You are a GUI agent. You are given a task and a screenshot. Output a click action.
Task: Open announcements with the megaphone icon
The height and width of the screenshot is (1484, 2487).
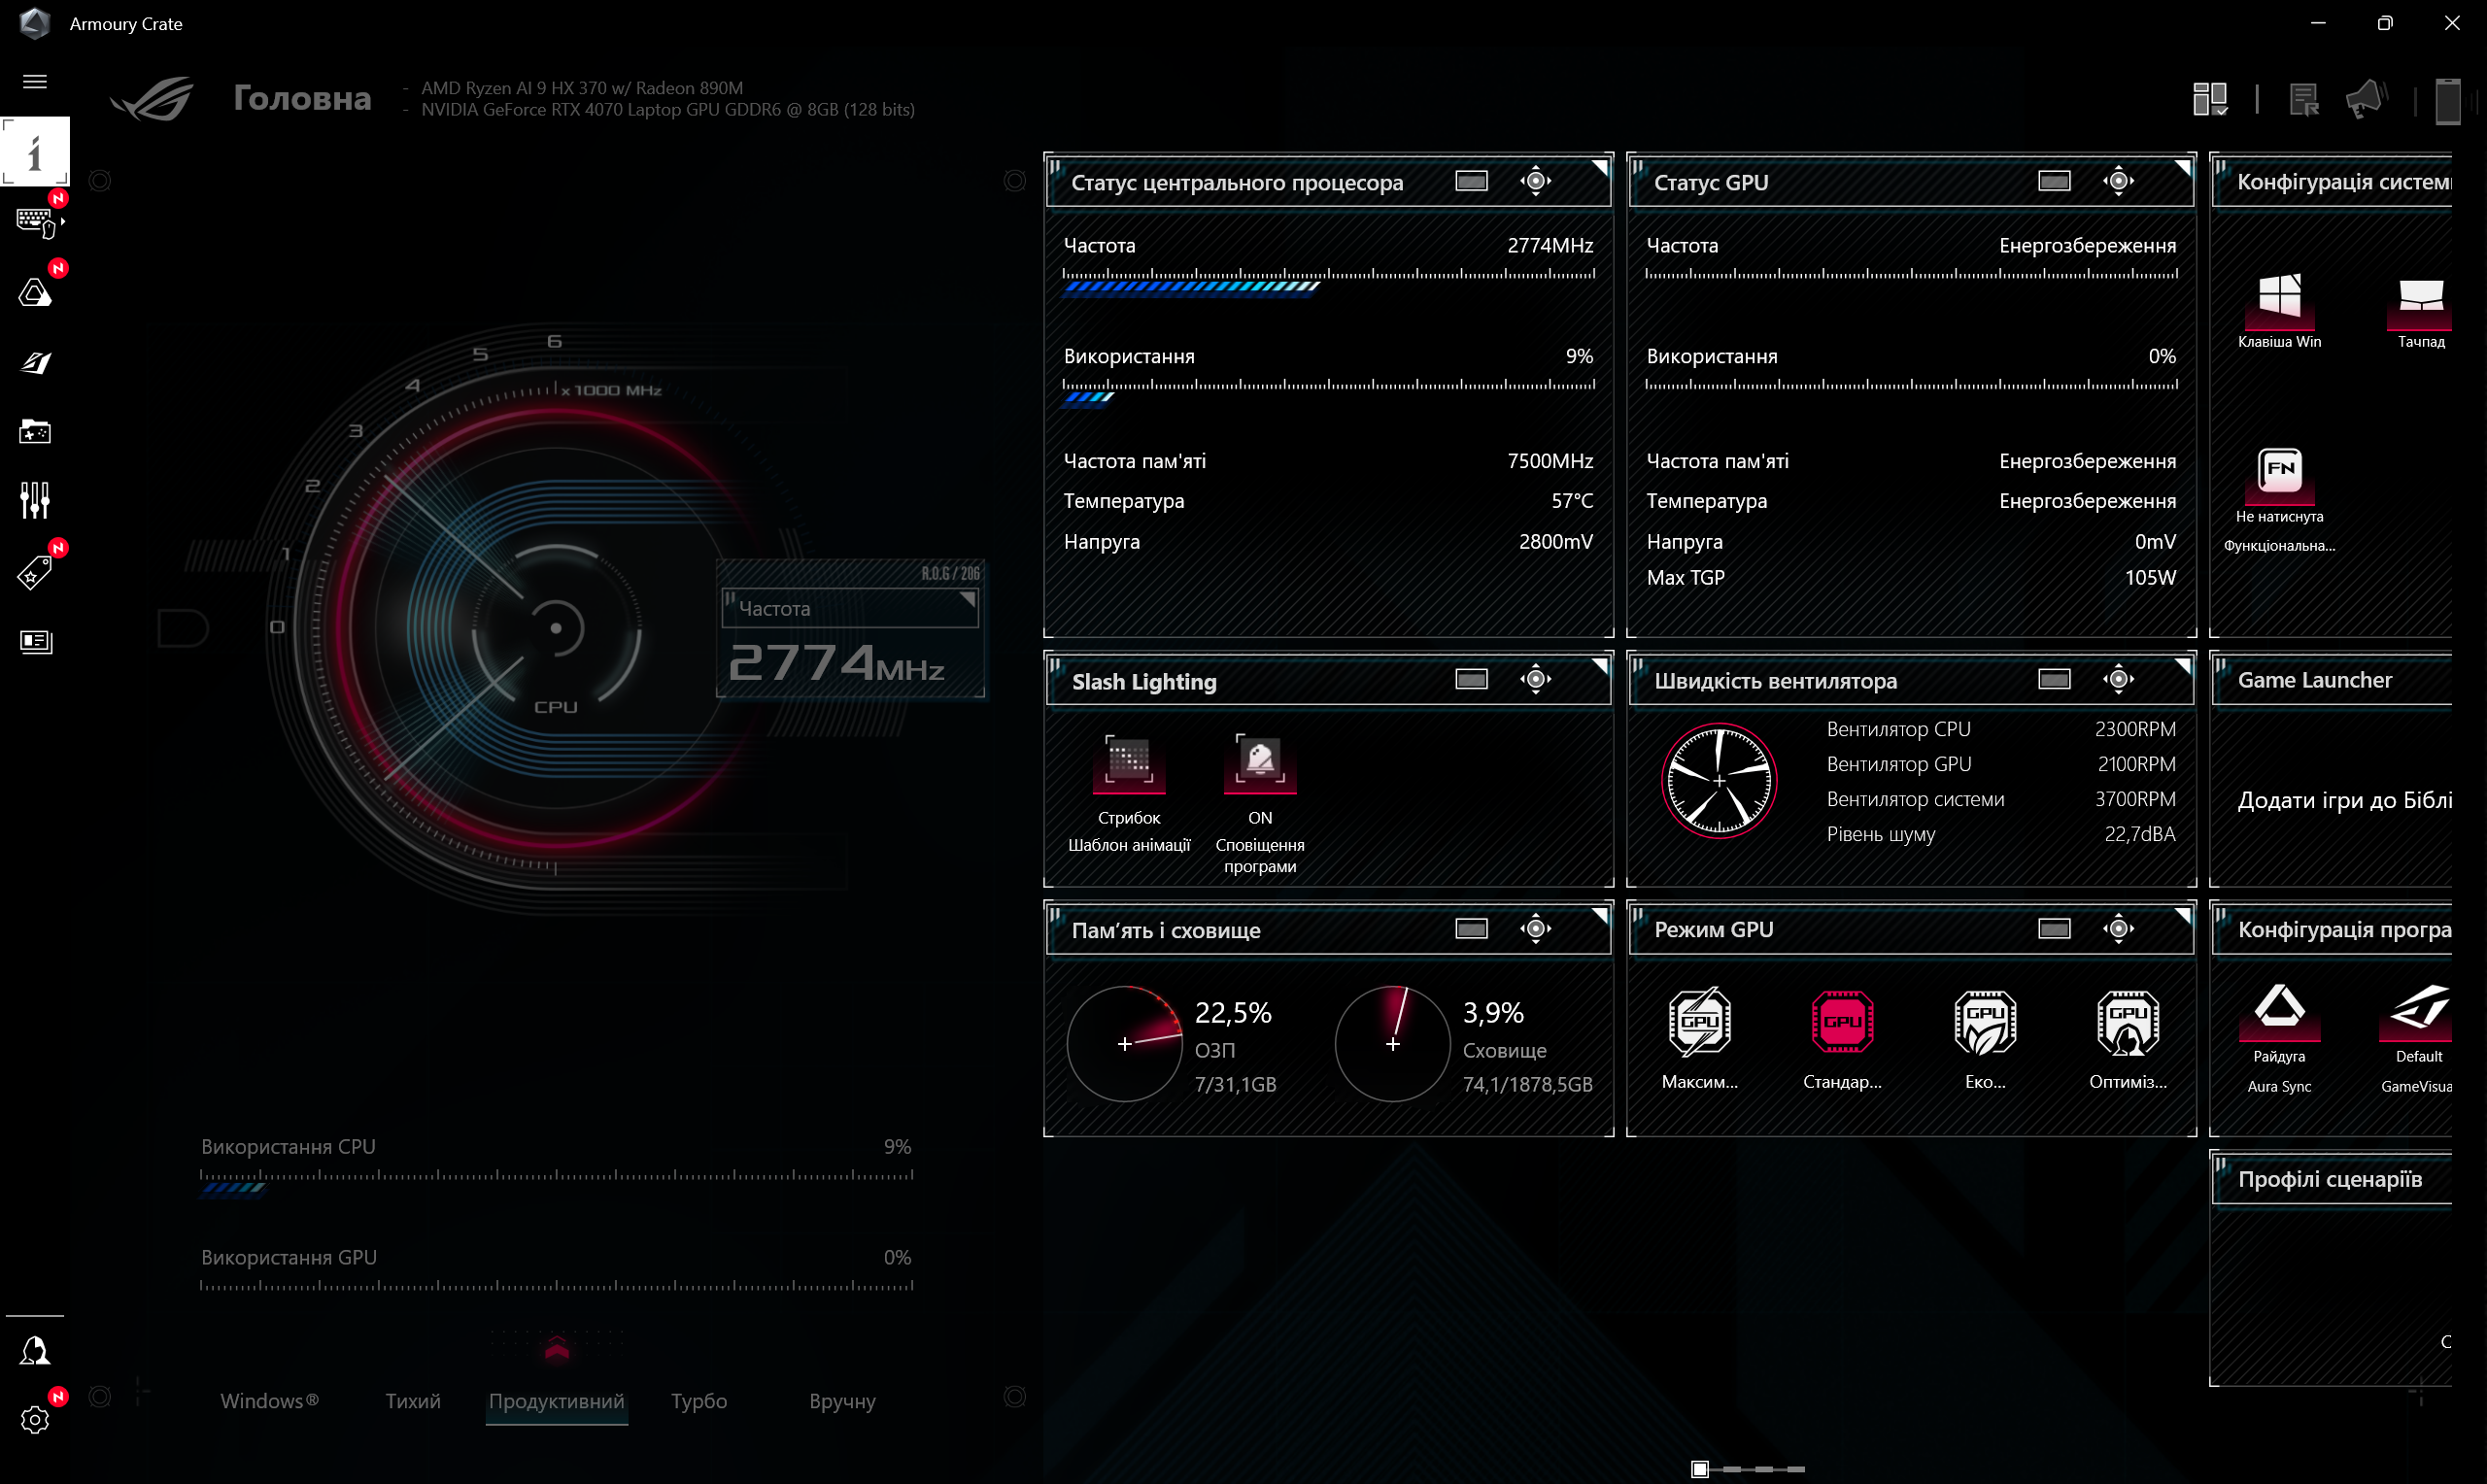coord(2366,97)
